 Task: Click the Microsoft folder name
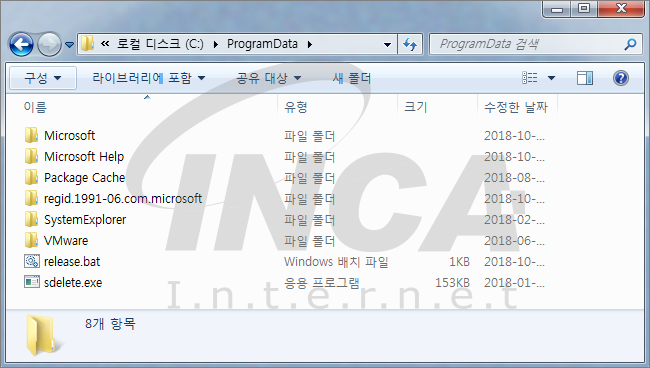coord(70,136)
